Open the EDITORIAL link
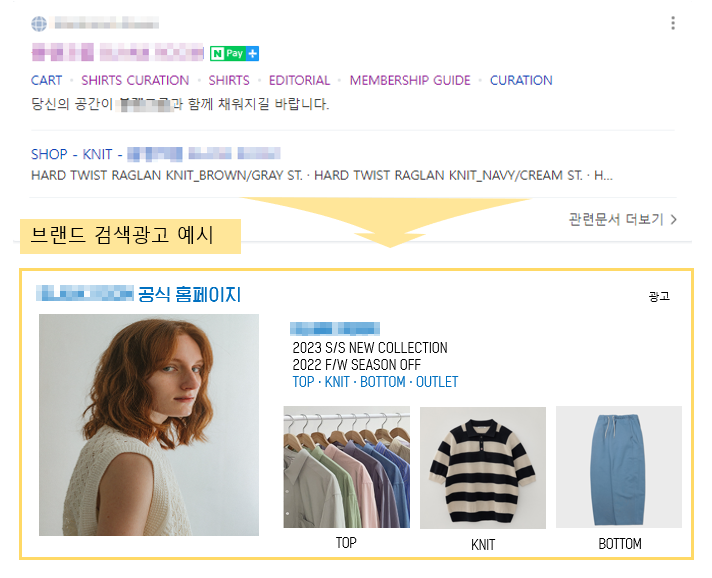 [x=299, y=80]
